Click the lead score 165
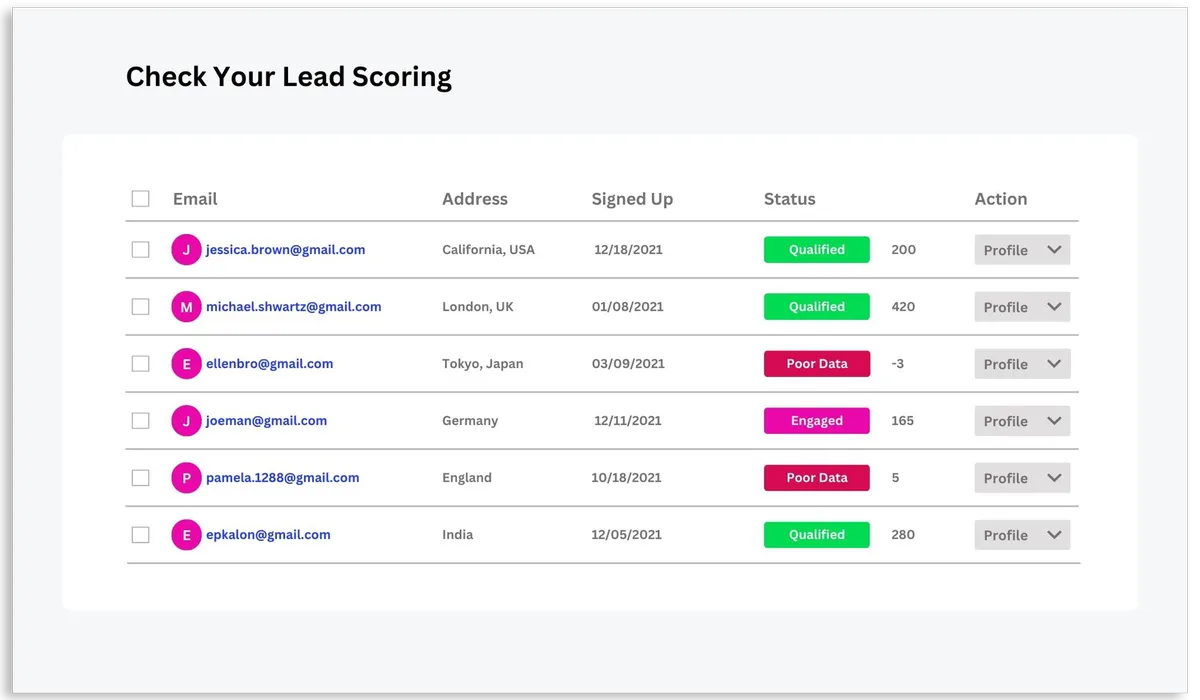Viewport: 1200px width, 700px height. point(902,421)
